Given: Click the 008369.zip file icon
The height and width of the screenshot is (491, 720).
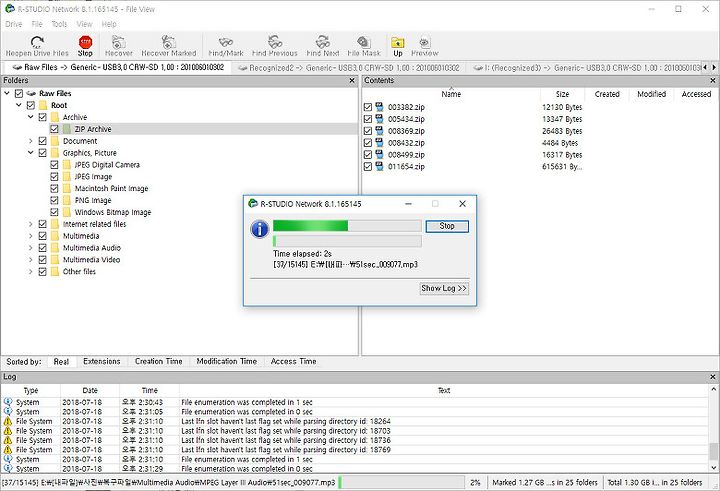Looking at the screenshot, I should coord(380,131).
